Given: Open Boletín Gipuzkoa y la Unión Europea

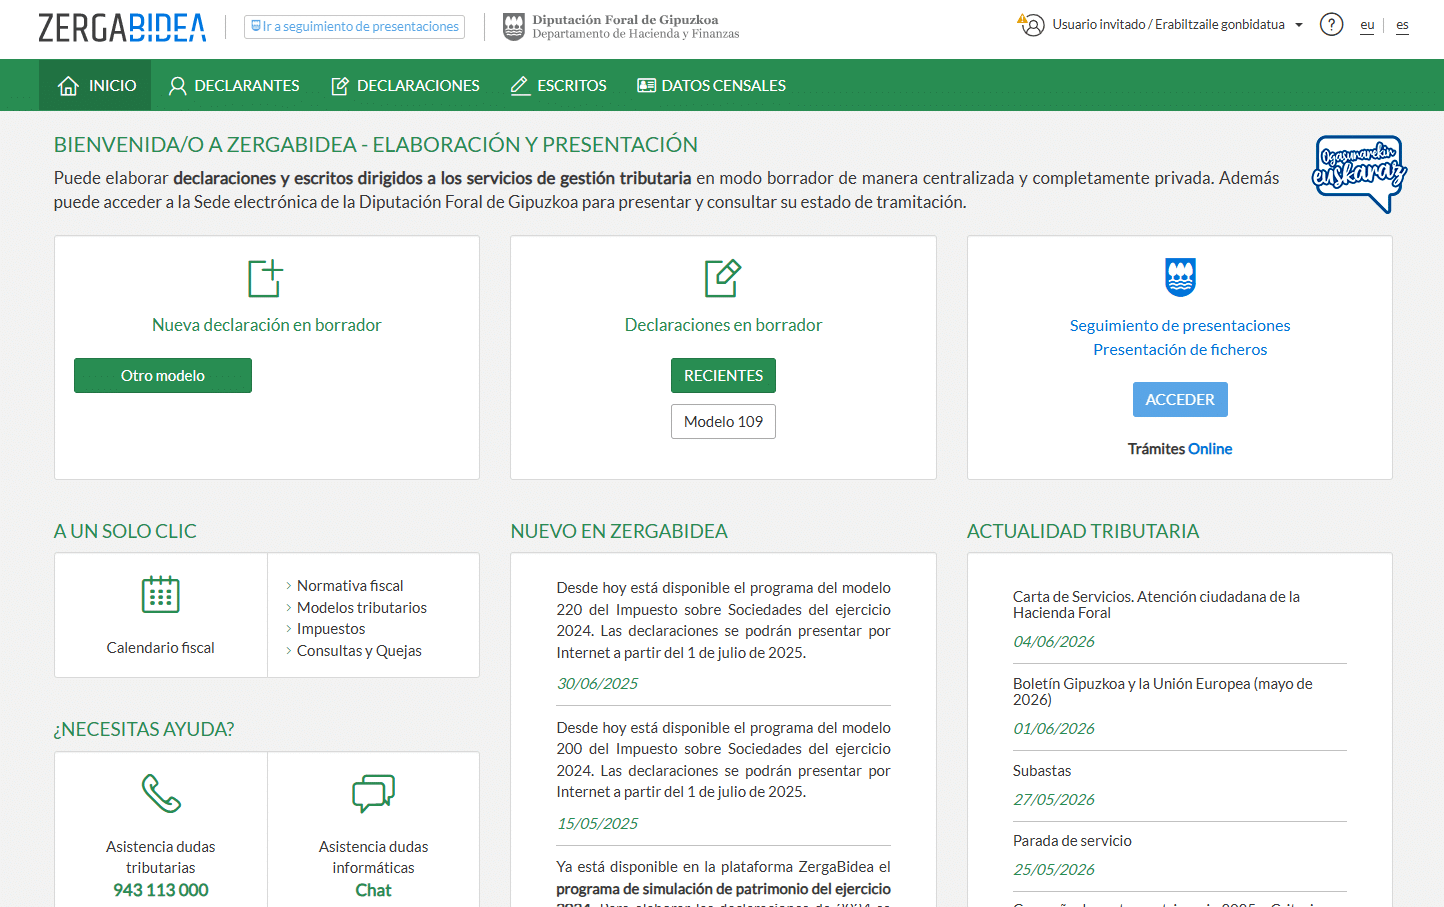Looking at the screenshot, I should click(1163, 692).
